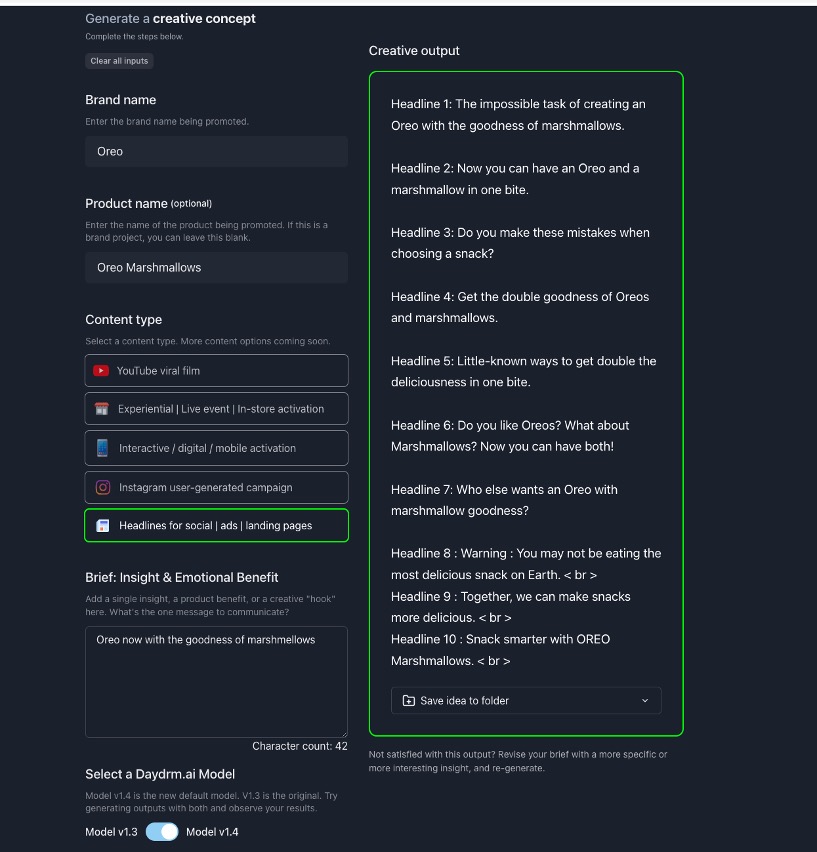Select the YouTube viral film content type
817x852 pixels.
(x=216, y=371)
